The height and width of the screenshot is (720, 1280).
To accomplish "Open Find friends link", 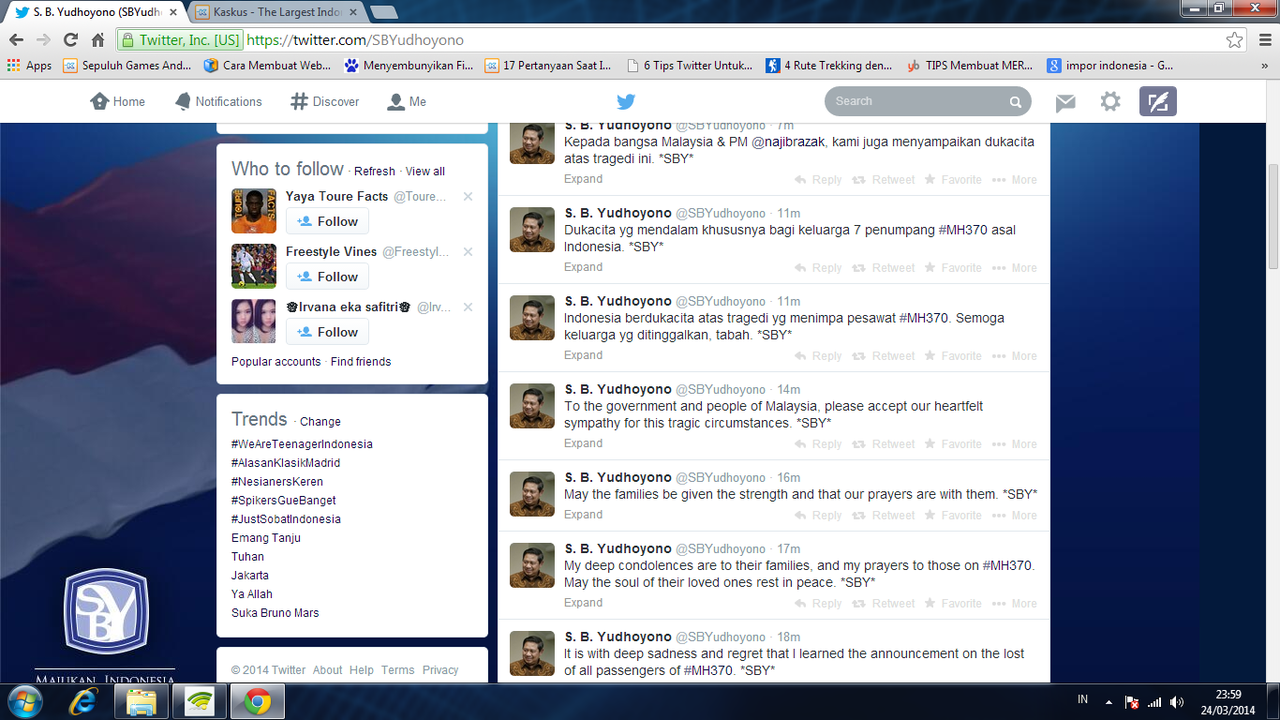I will (361, 361).
